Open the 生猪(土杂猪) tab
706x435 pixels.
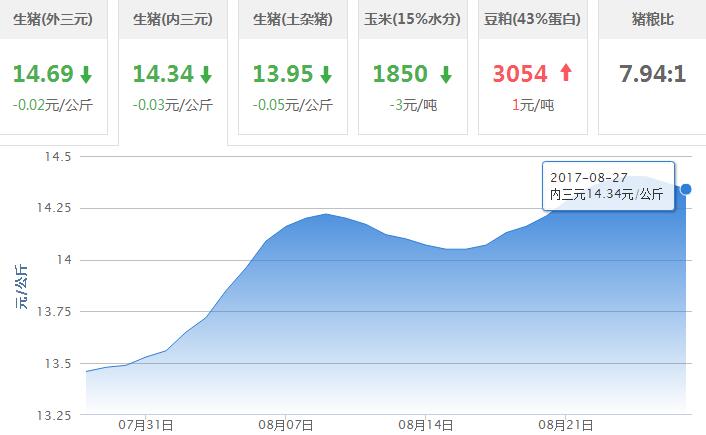tap(293, 19)
